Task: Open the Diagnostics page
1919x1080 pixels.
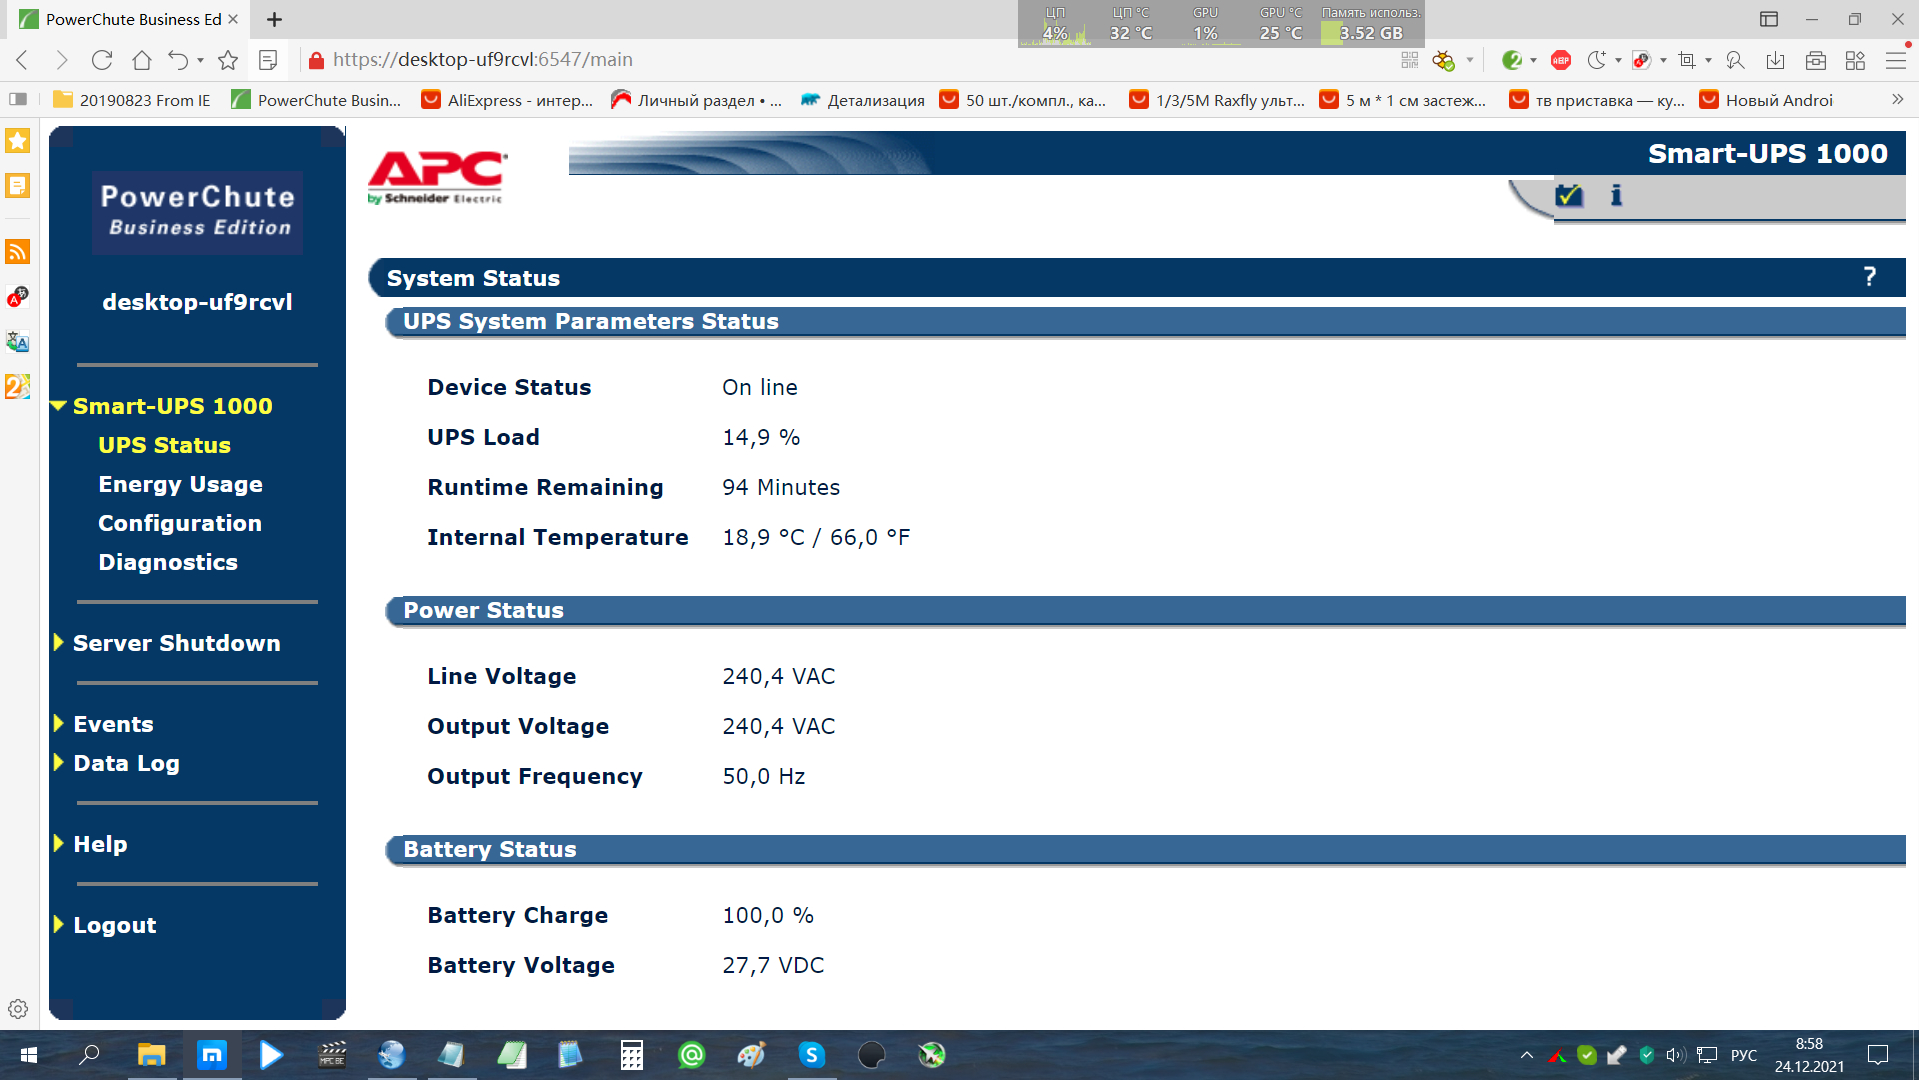Action: pyautogui.click(x=168, y=562)
